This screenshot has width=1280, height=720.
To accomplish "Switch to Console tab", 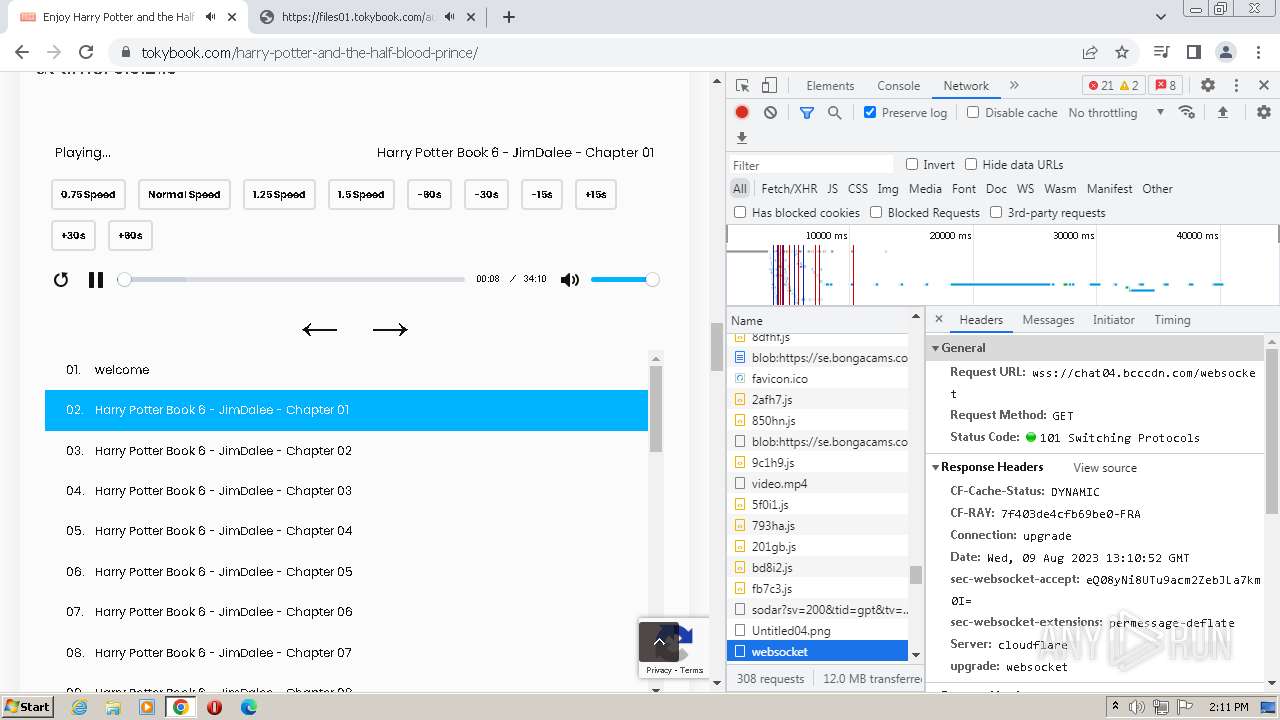I will (898, 86).
